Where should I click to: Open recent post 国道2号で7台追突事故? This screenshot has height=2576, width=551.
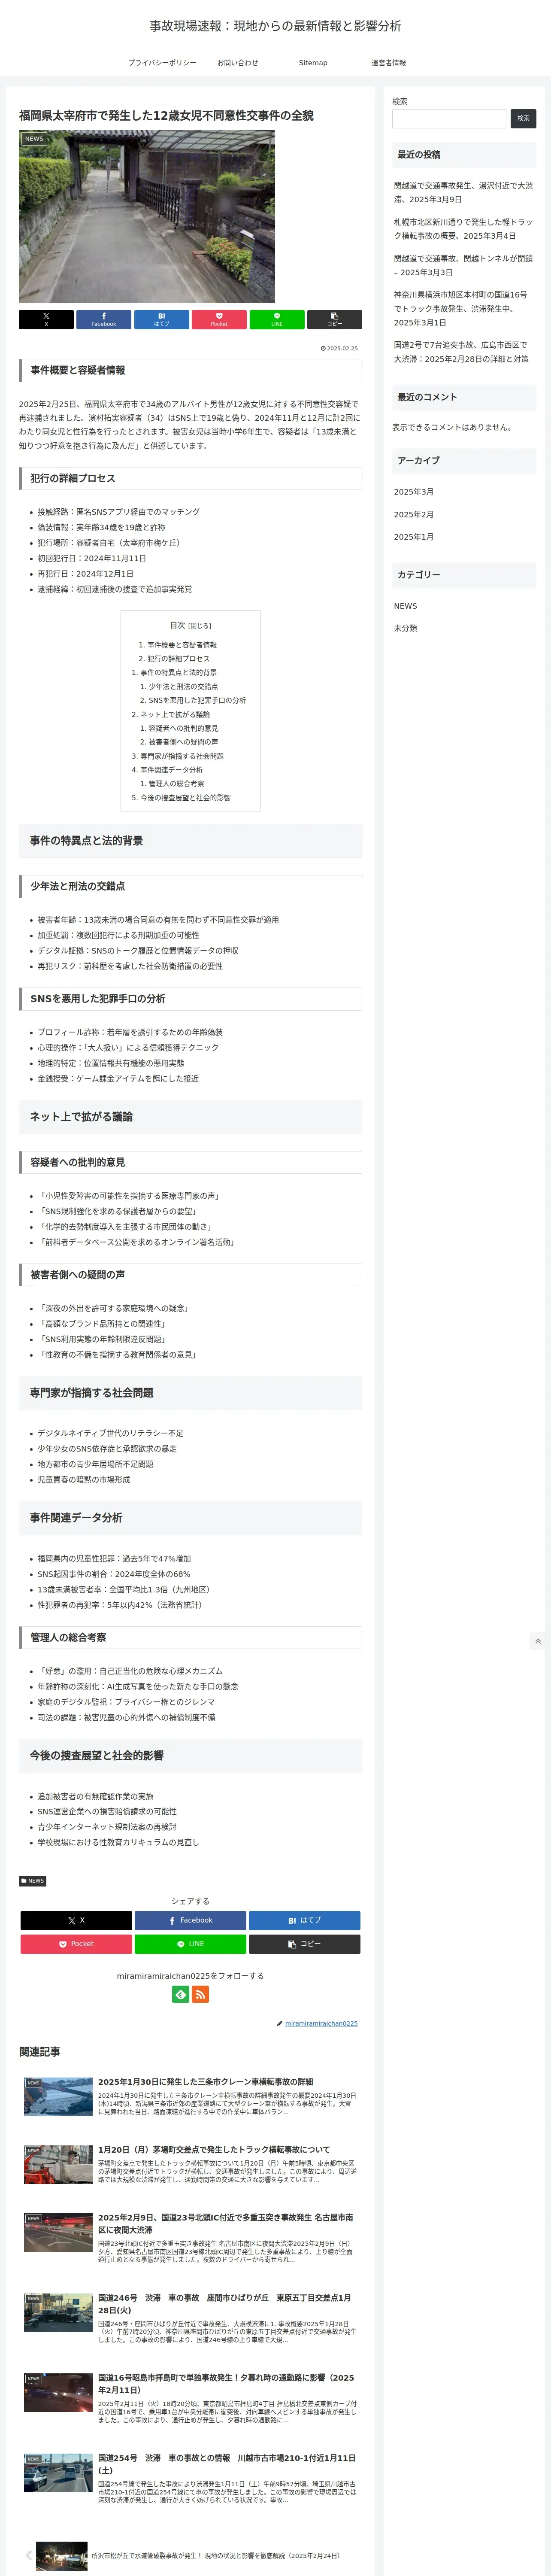(463, 352)
